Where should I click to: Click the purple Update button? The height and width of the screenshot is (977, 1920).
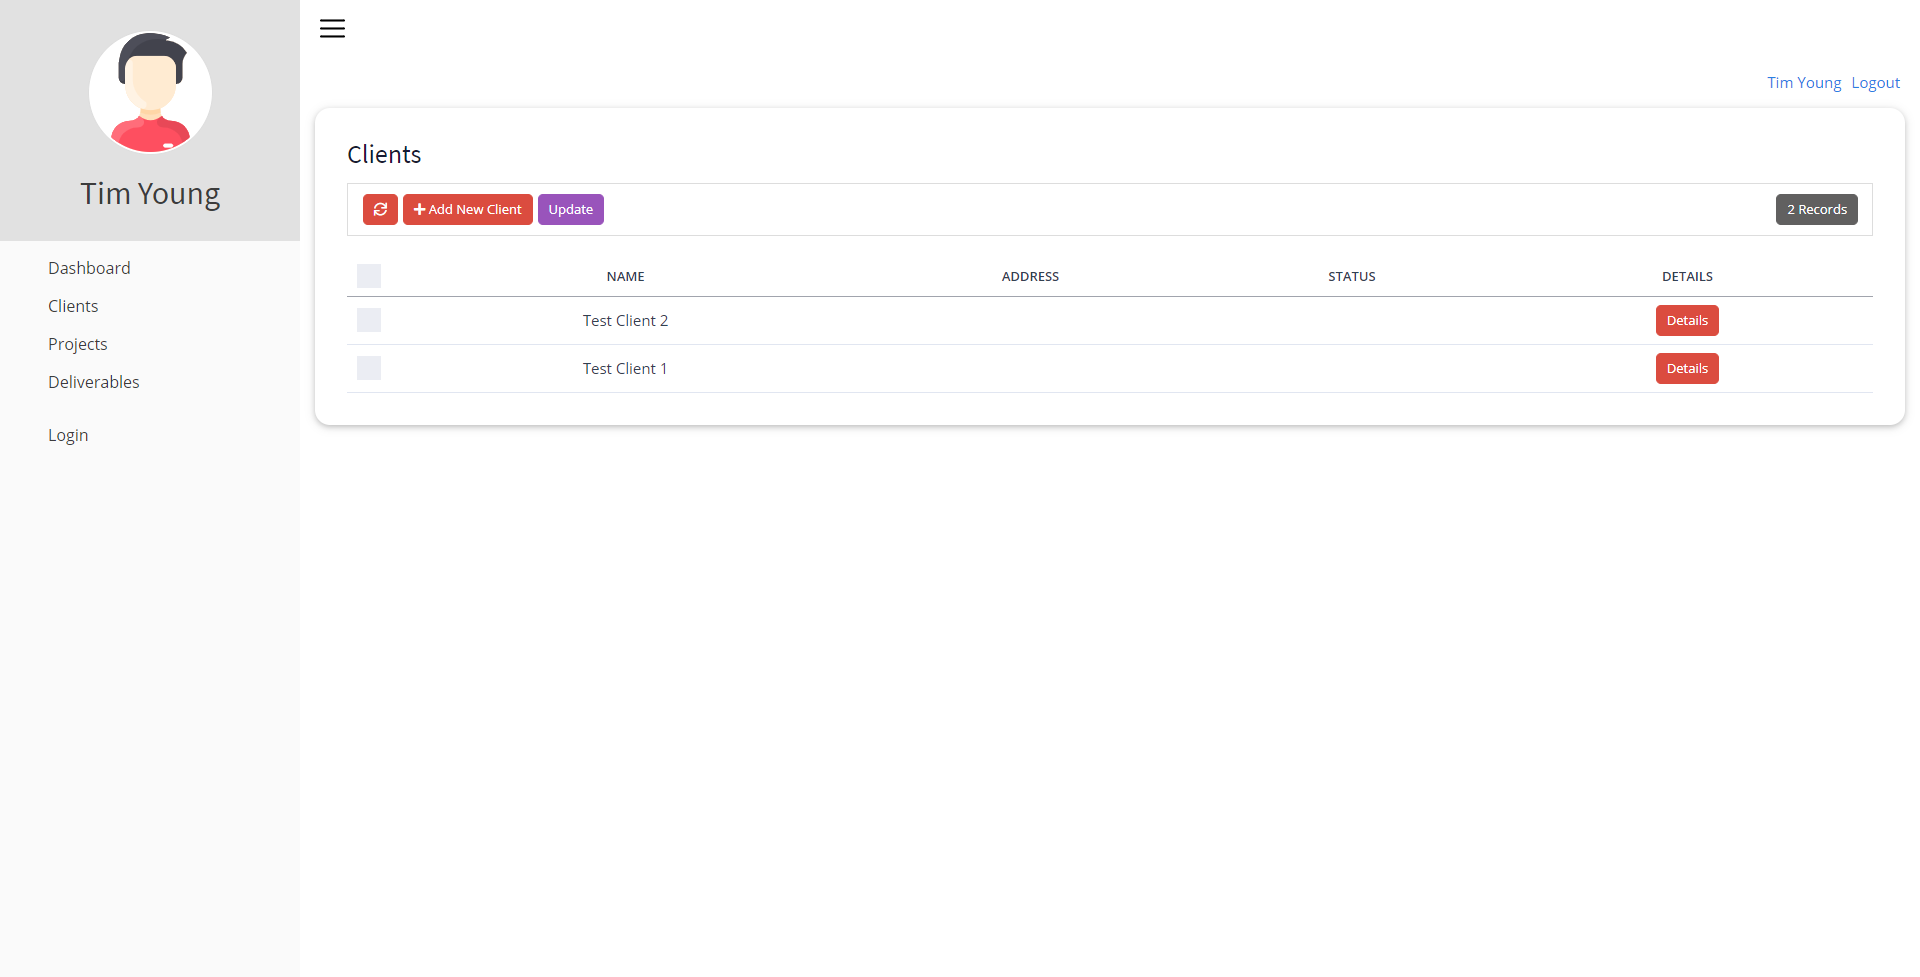(571, 210)
